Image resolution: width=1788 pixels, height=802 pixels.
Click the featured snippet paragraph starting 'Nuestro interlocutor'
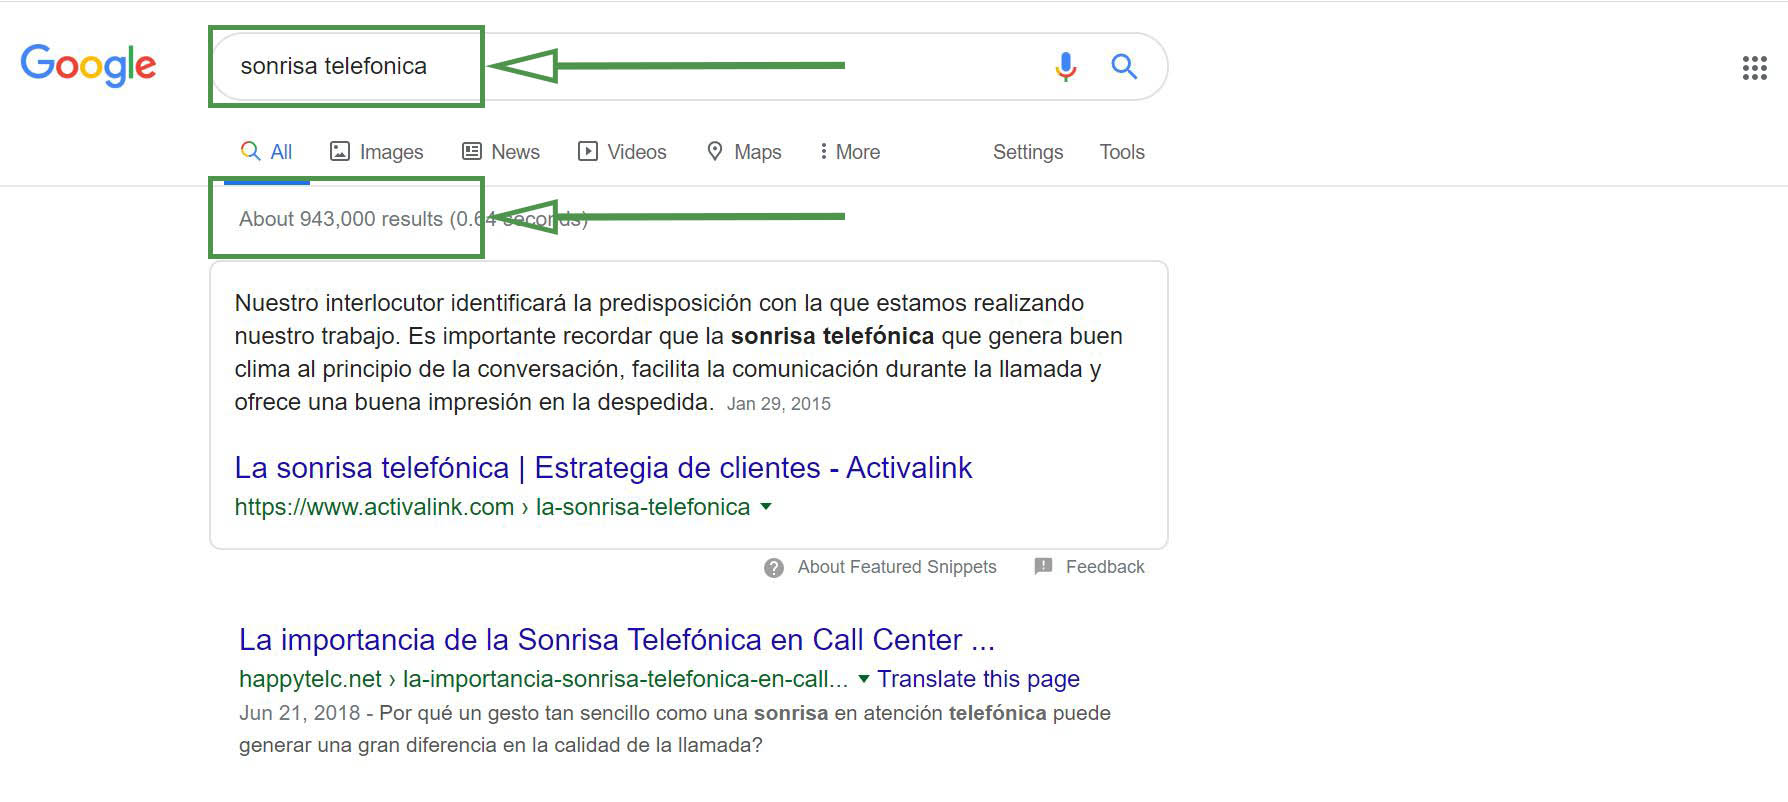[679, 352]
